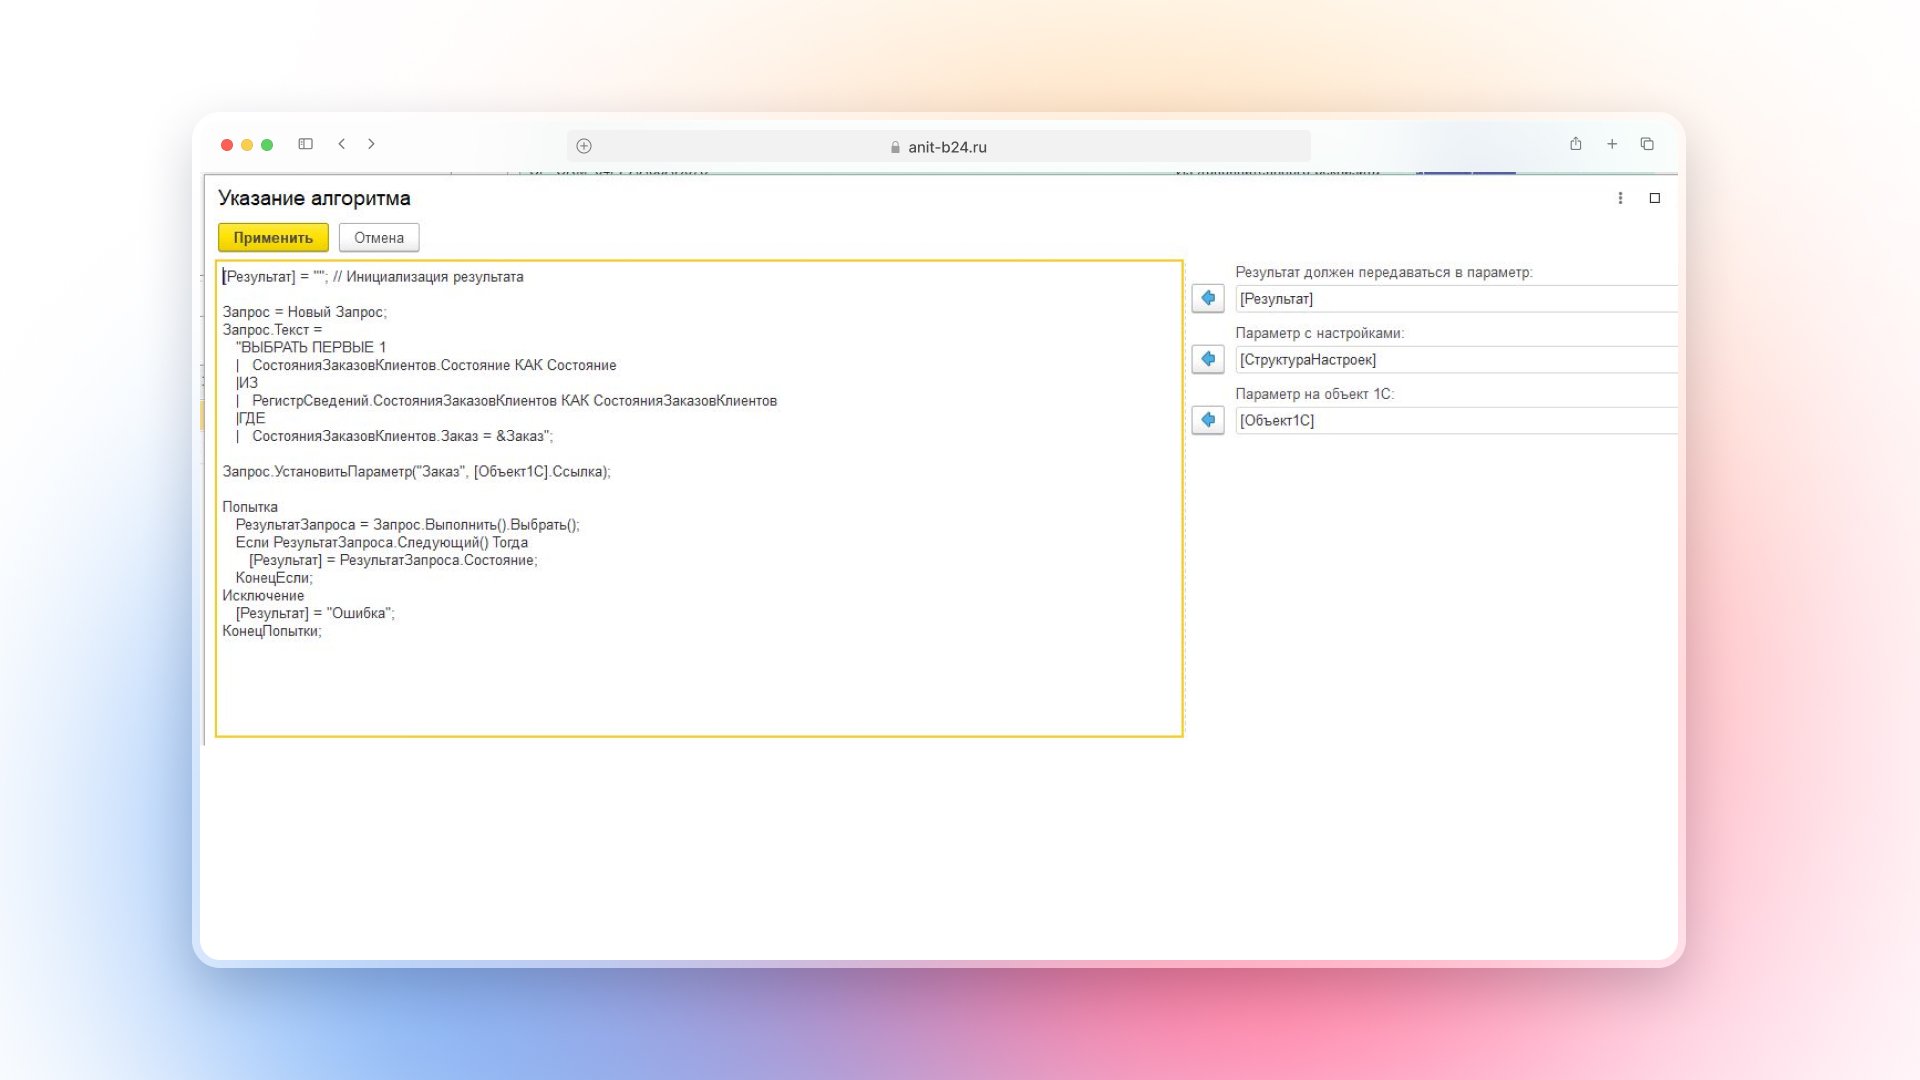Click the [Объект1С] parameter field
1920x1080 pixels.
point(1455,421)
